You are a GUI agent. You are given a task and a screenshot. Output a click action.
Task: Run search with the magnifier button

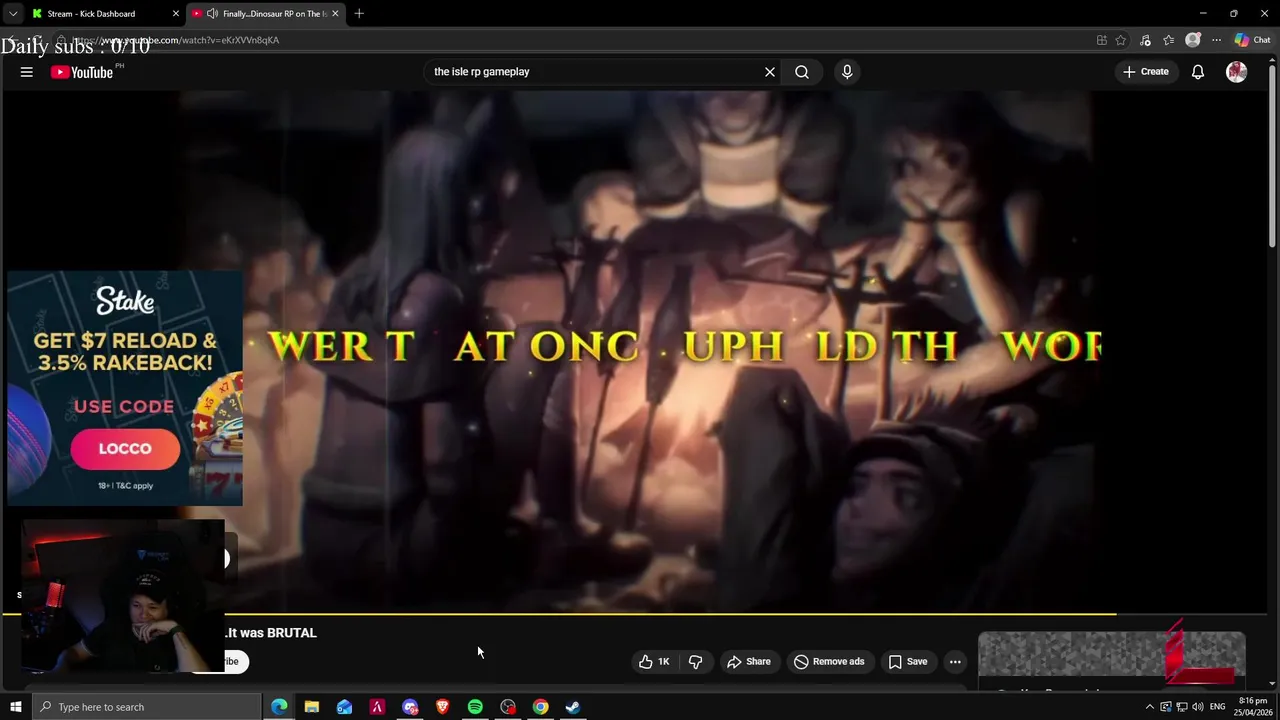(x=802, y=72)
